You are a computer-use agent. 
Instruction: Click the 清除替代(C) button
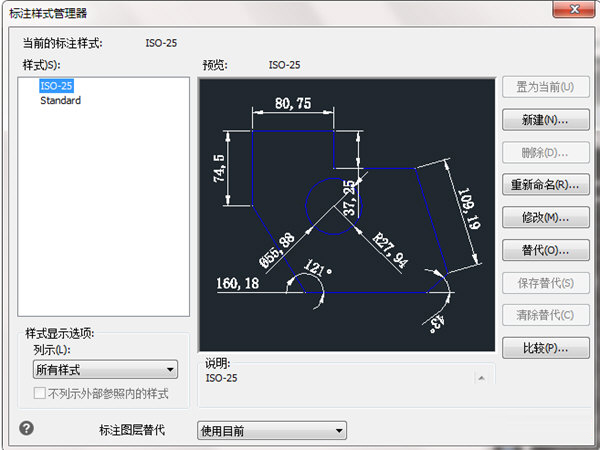[545, 315]
